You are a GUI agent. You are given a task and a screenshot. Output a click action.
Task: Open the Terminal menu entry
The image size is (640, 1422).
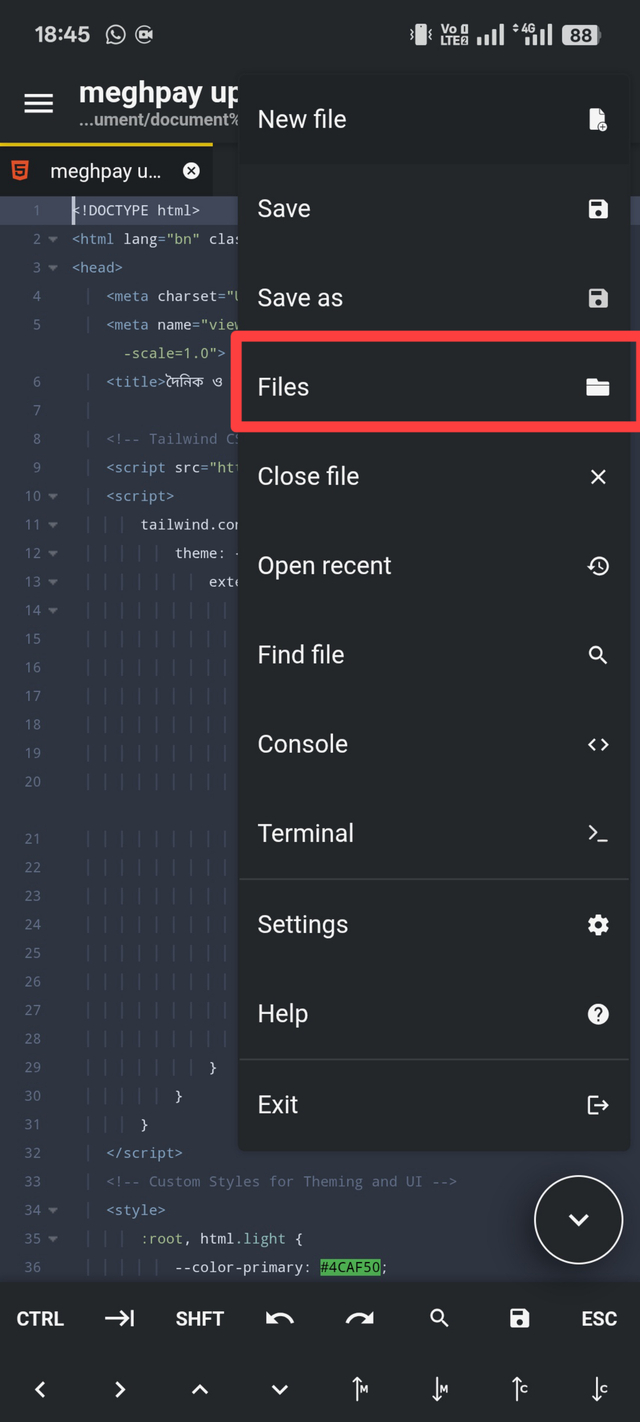point(434,833)
